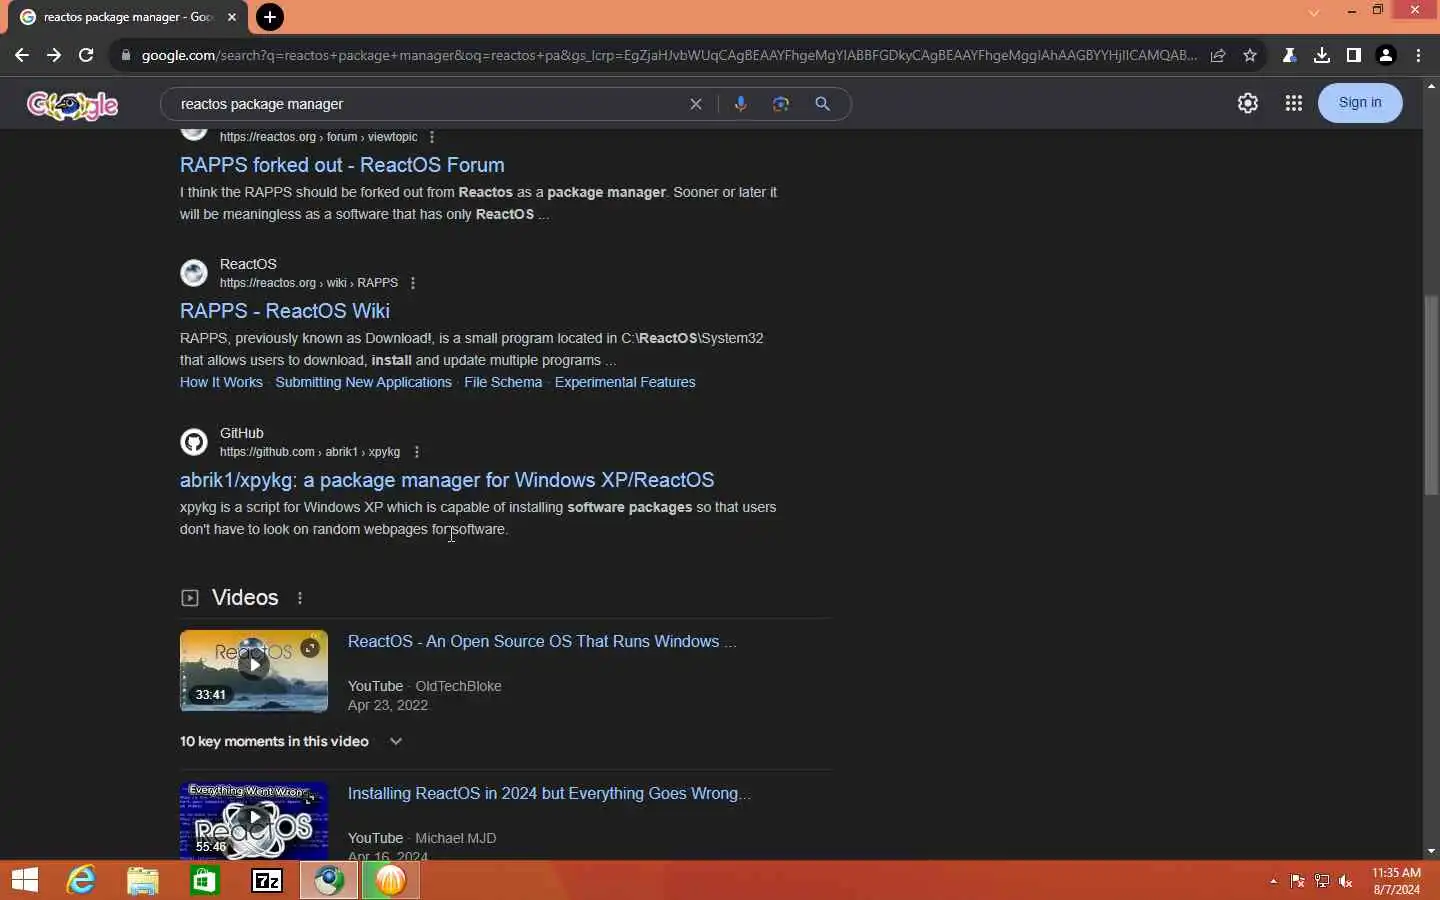Click the Sign in button

point(1360,103)
